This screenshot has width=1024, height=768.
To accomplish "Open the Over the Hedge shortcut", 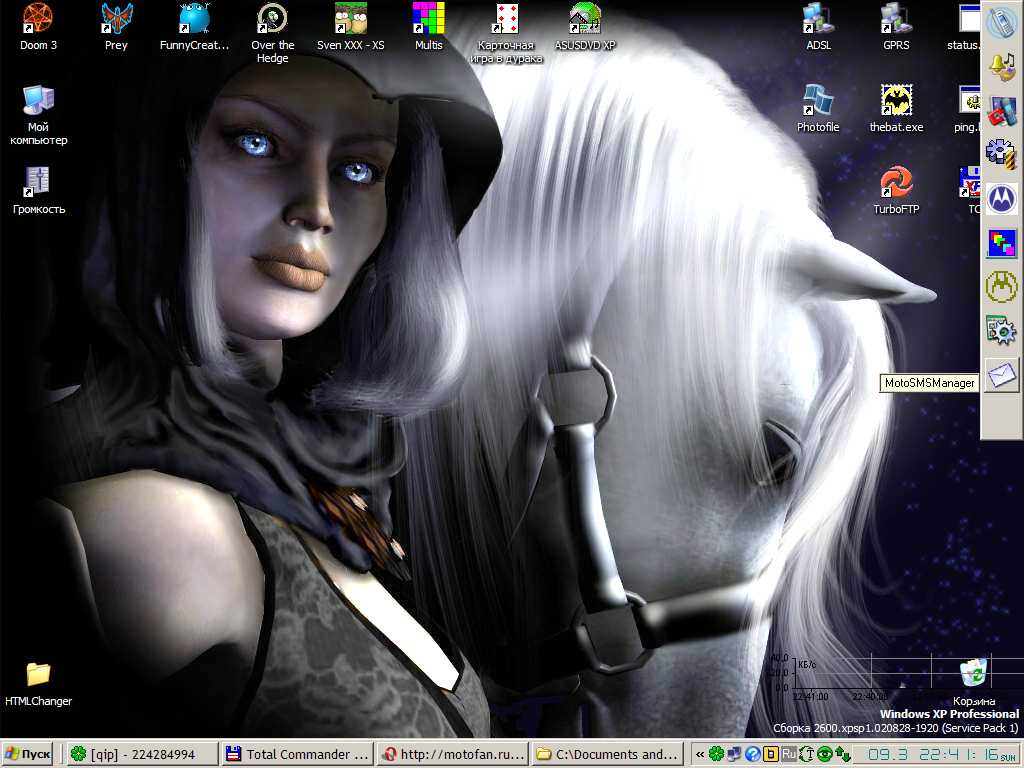I will click(x=272, y=34).
